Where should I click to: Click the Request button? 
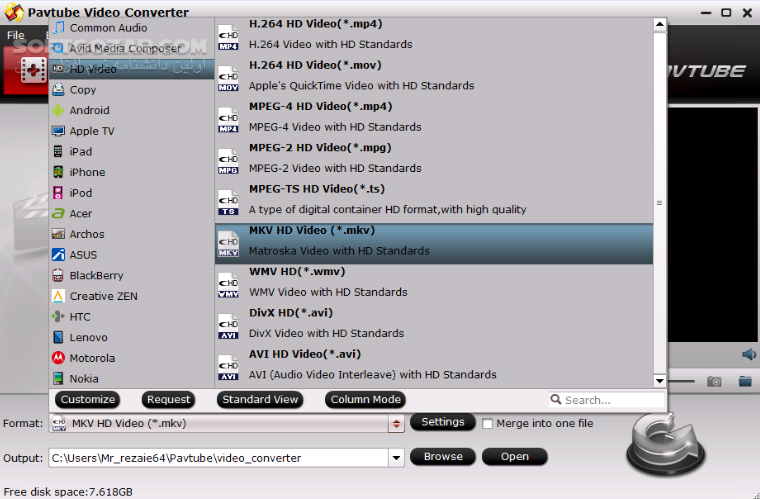coord(168,400)
